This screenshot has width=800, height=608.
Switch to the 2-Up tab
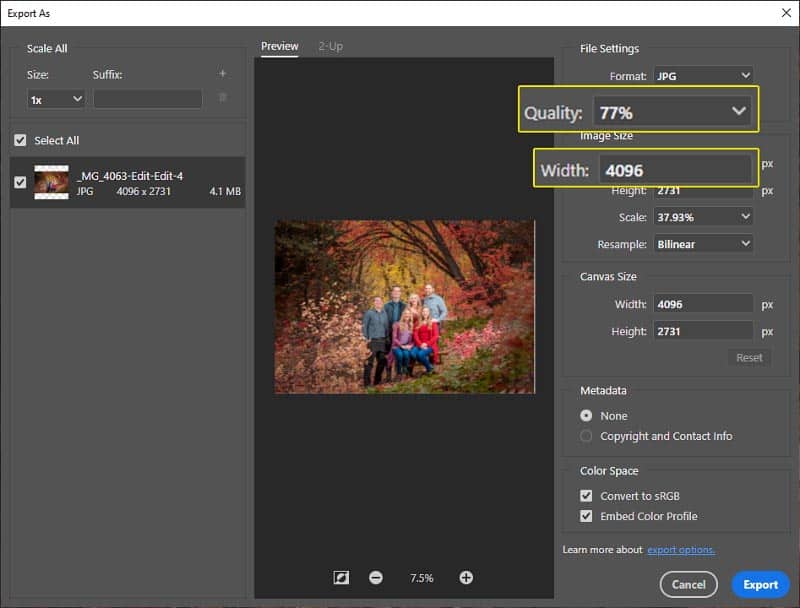[x=331, y=46]
